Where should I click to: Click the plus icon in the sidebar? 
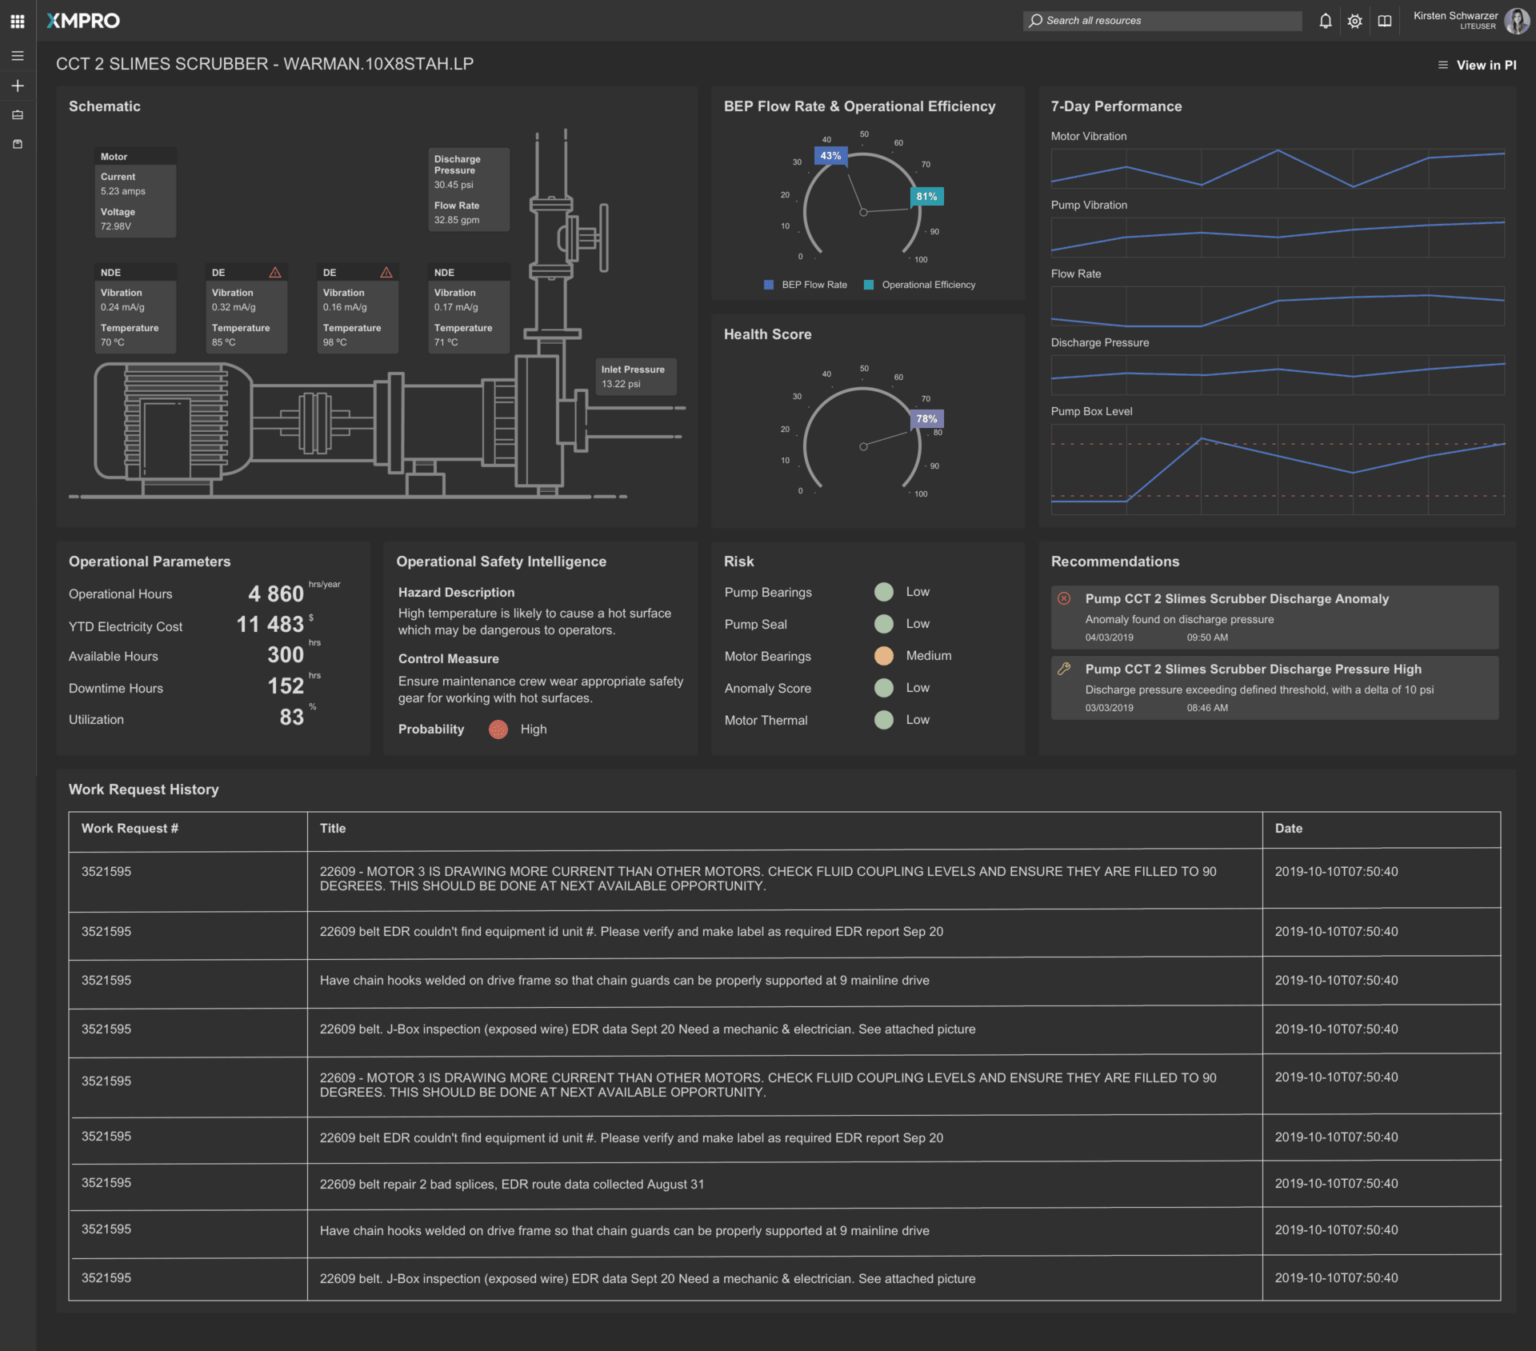(17, 86)
